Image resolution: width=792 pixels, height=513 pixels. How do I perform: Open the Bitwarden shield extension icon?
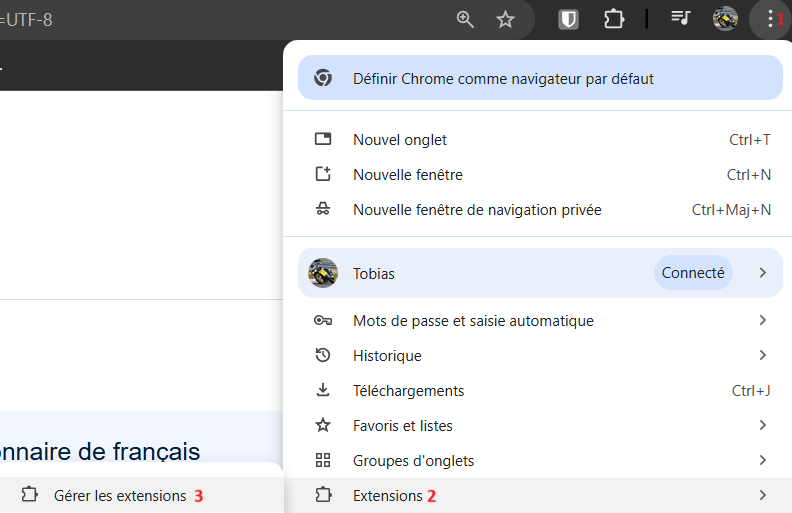(568, 20)
